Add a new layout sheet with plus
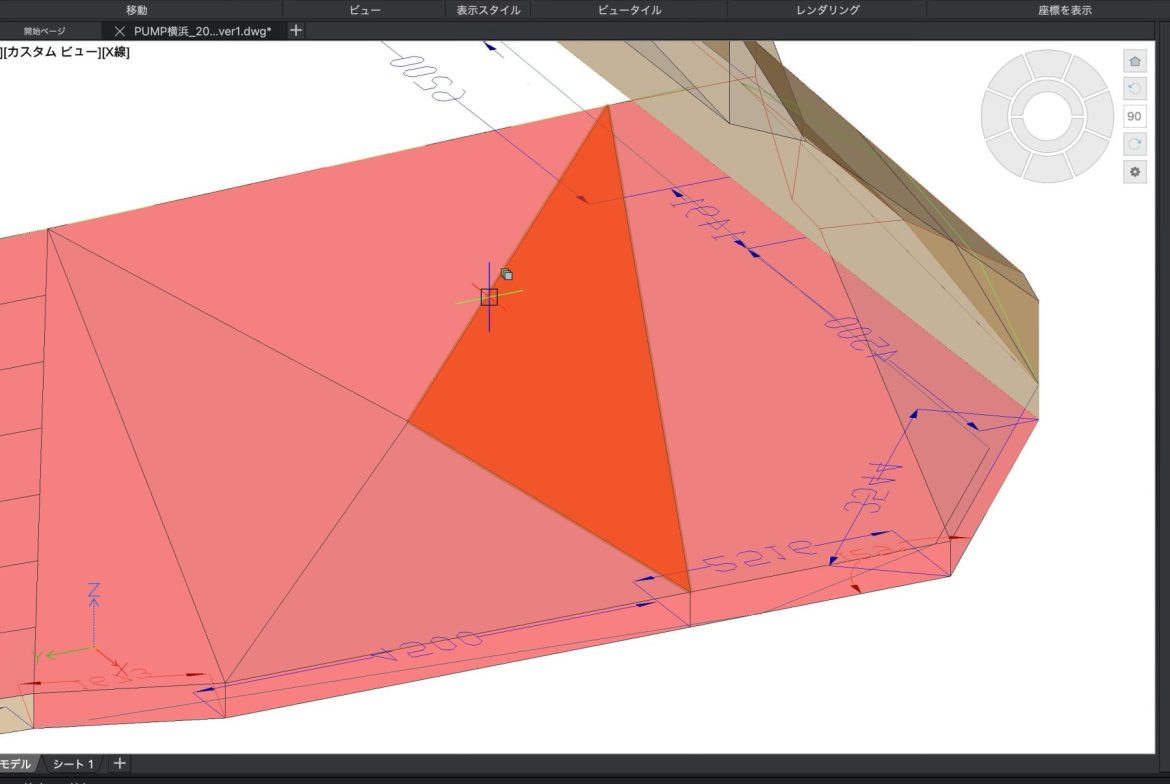Screen dimensions: 1170x784 point(119,764)
